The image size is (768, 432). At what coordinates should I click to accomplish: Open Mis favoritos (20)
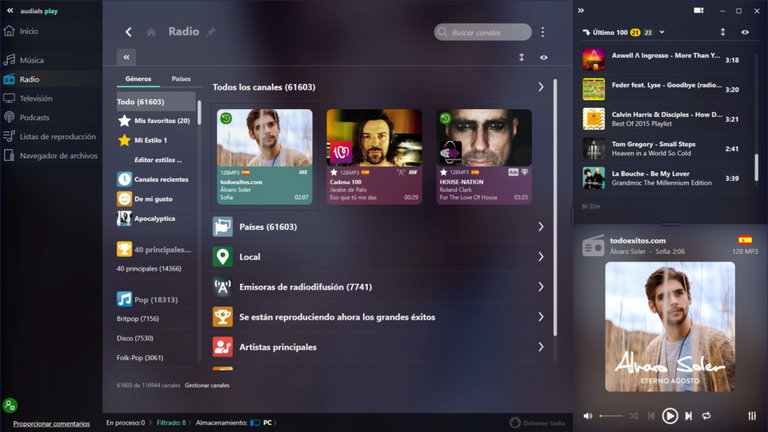[x=154, y=120]
